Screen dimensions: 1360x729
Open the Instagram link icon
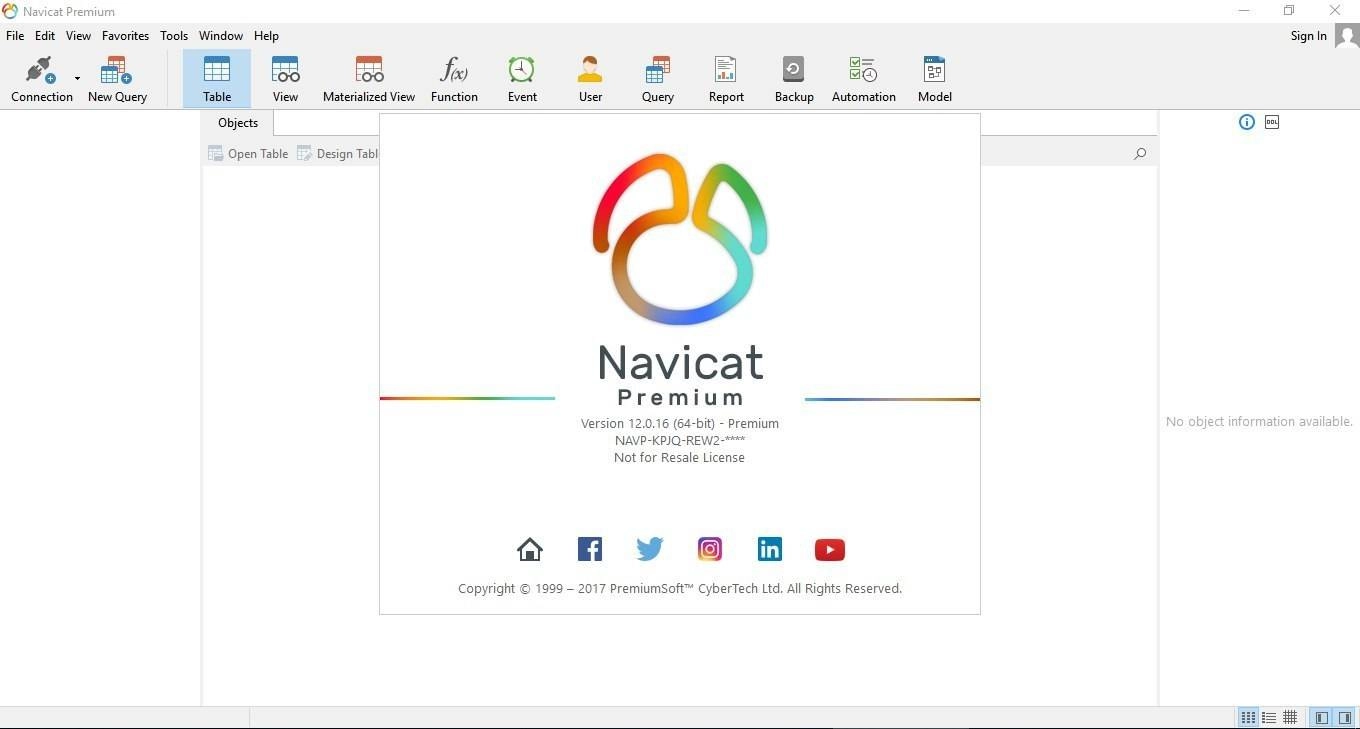(710, 549)
